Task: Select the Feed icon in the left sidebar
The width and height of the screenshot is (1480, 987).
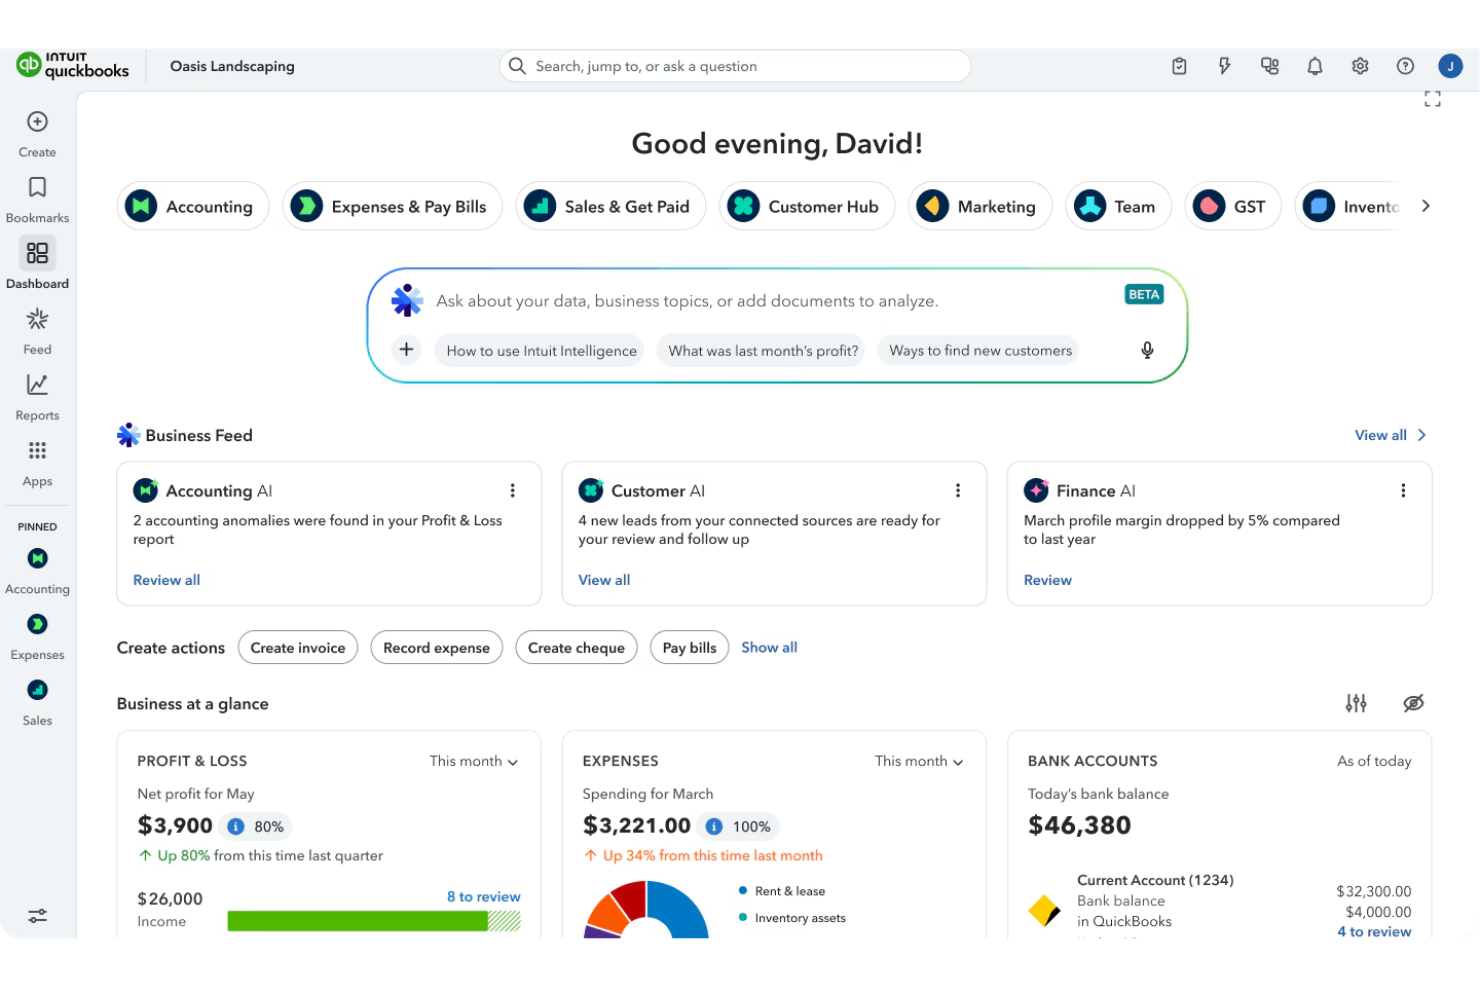Action: (x=37, y=318)
